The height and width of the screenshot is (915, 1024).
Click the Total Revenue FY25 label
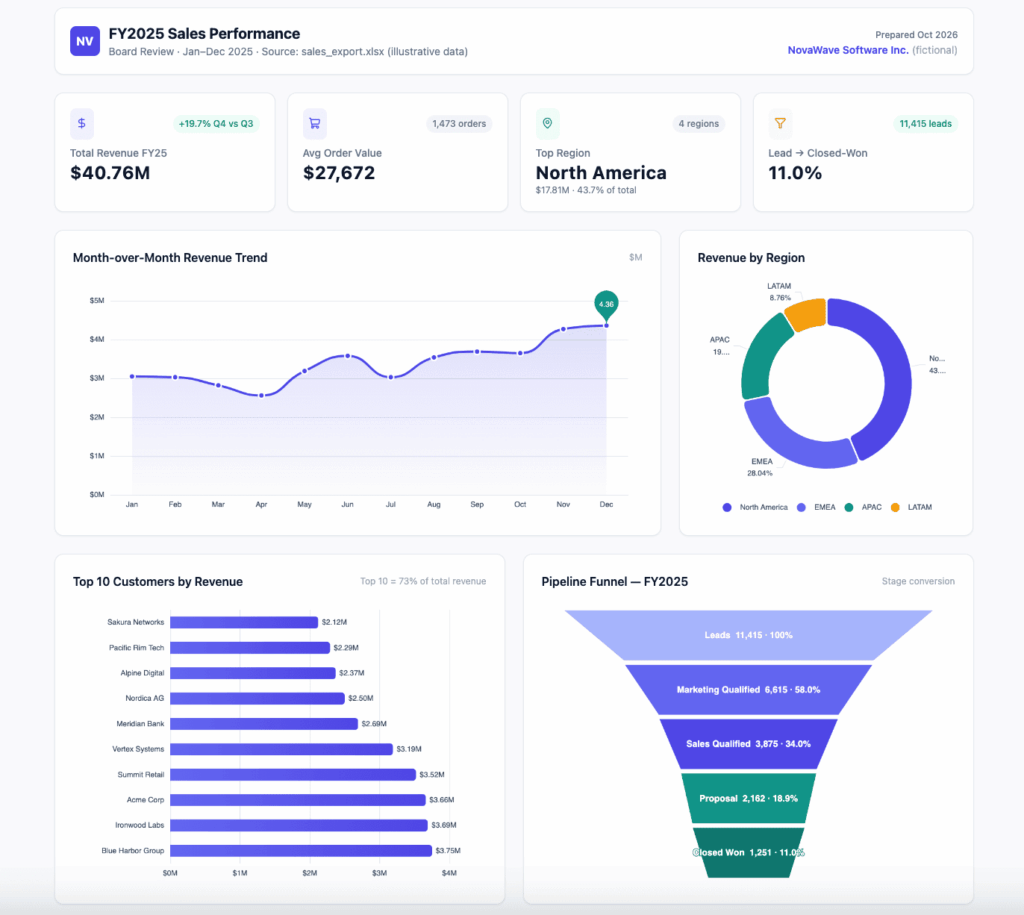pyautogui.click(x=119, y=153)
